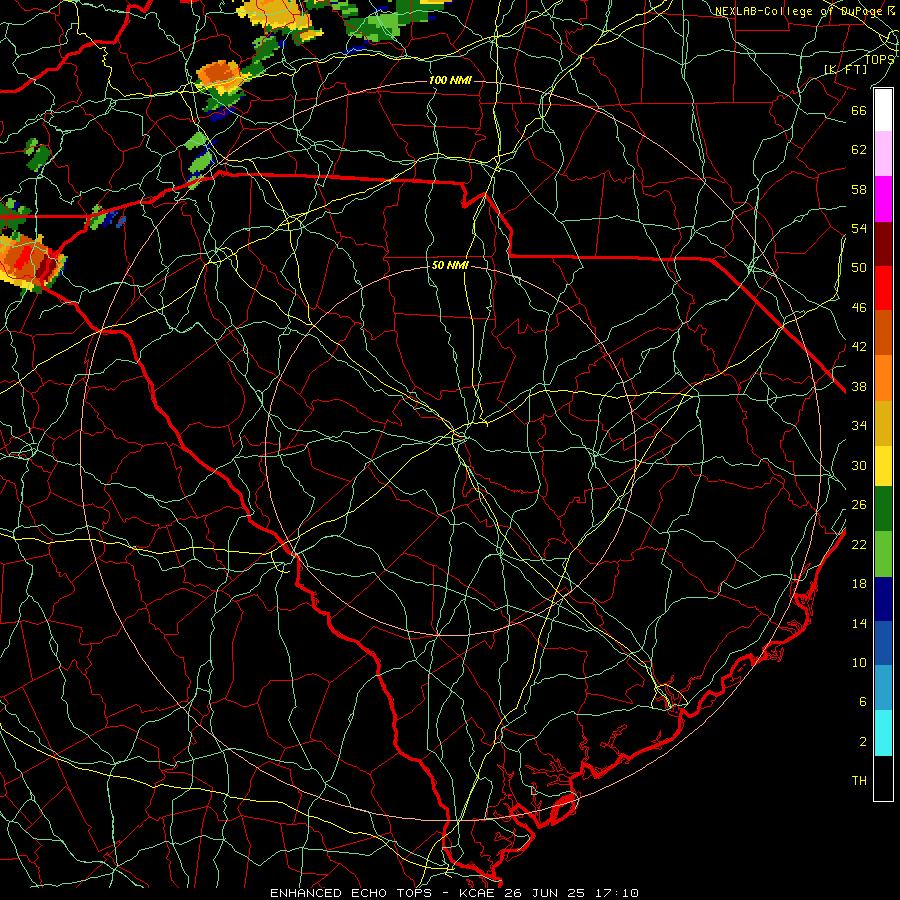Click the cyan legend swatch

(x=883, y=733)
